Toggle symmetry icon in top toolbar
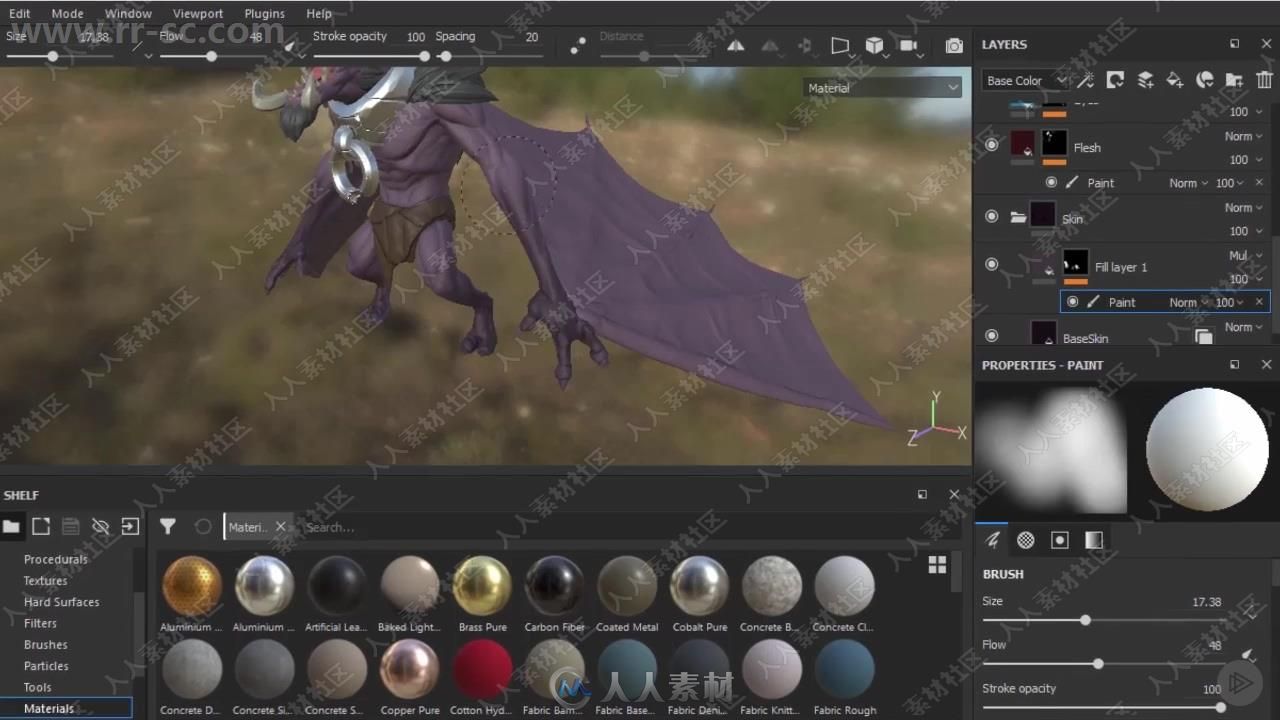The height and width of the screenshot is (720, 1280). click(x=735, y=46)
